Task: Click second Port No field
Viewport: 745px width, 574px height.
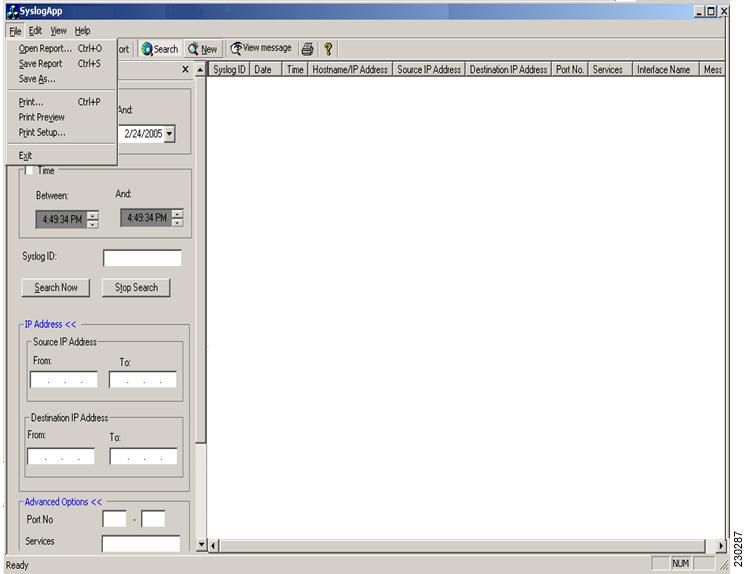Action: 153,519
